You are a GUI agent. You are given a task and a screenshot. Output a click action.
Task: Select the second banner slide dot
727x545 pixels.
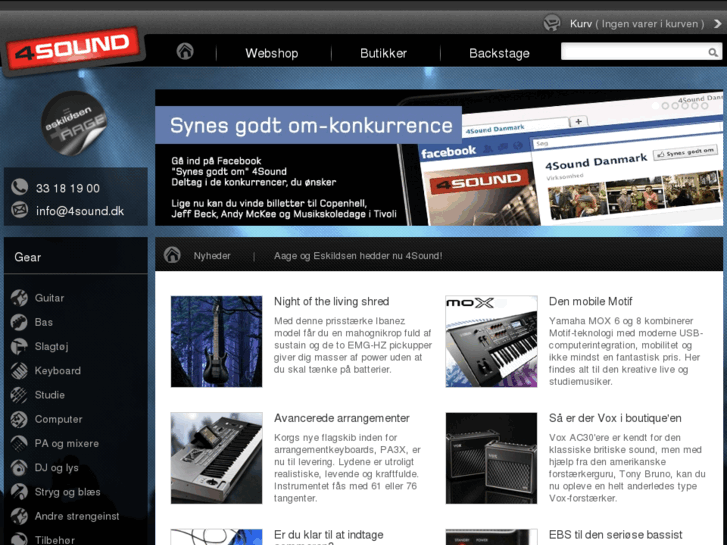665,106
